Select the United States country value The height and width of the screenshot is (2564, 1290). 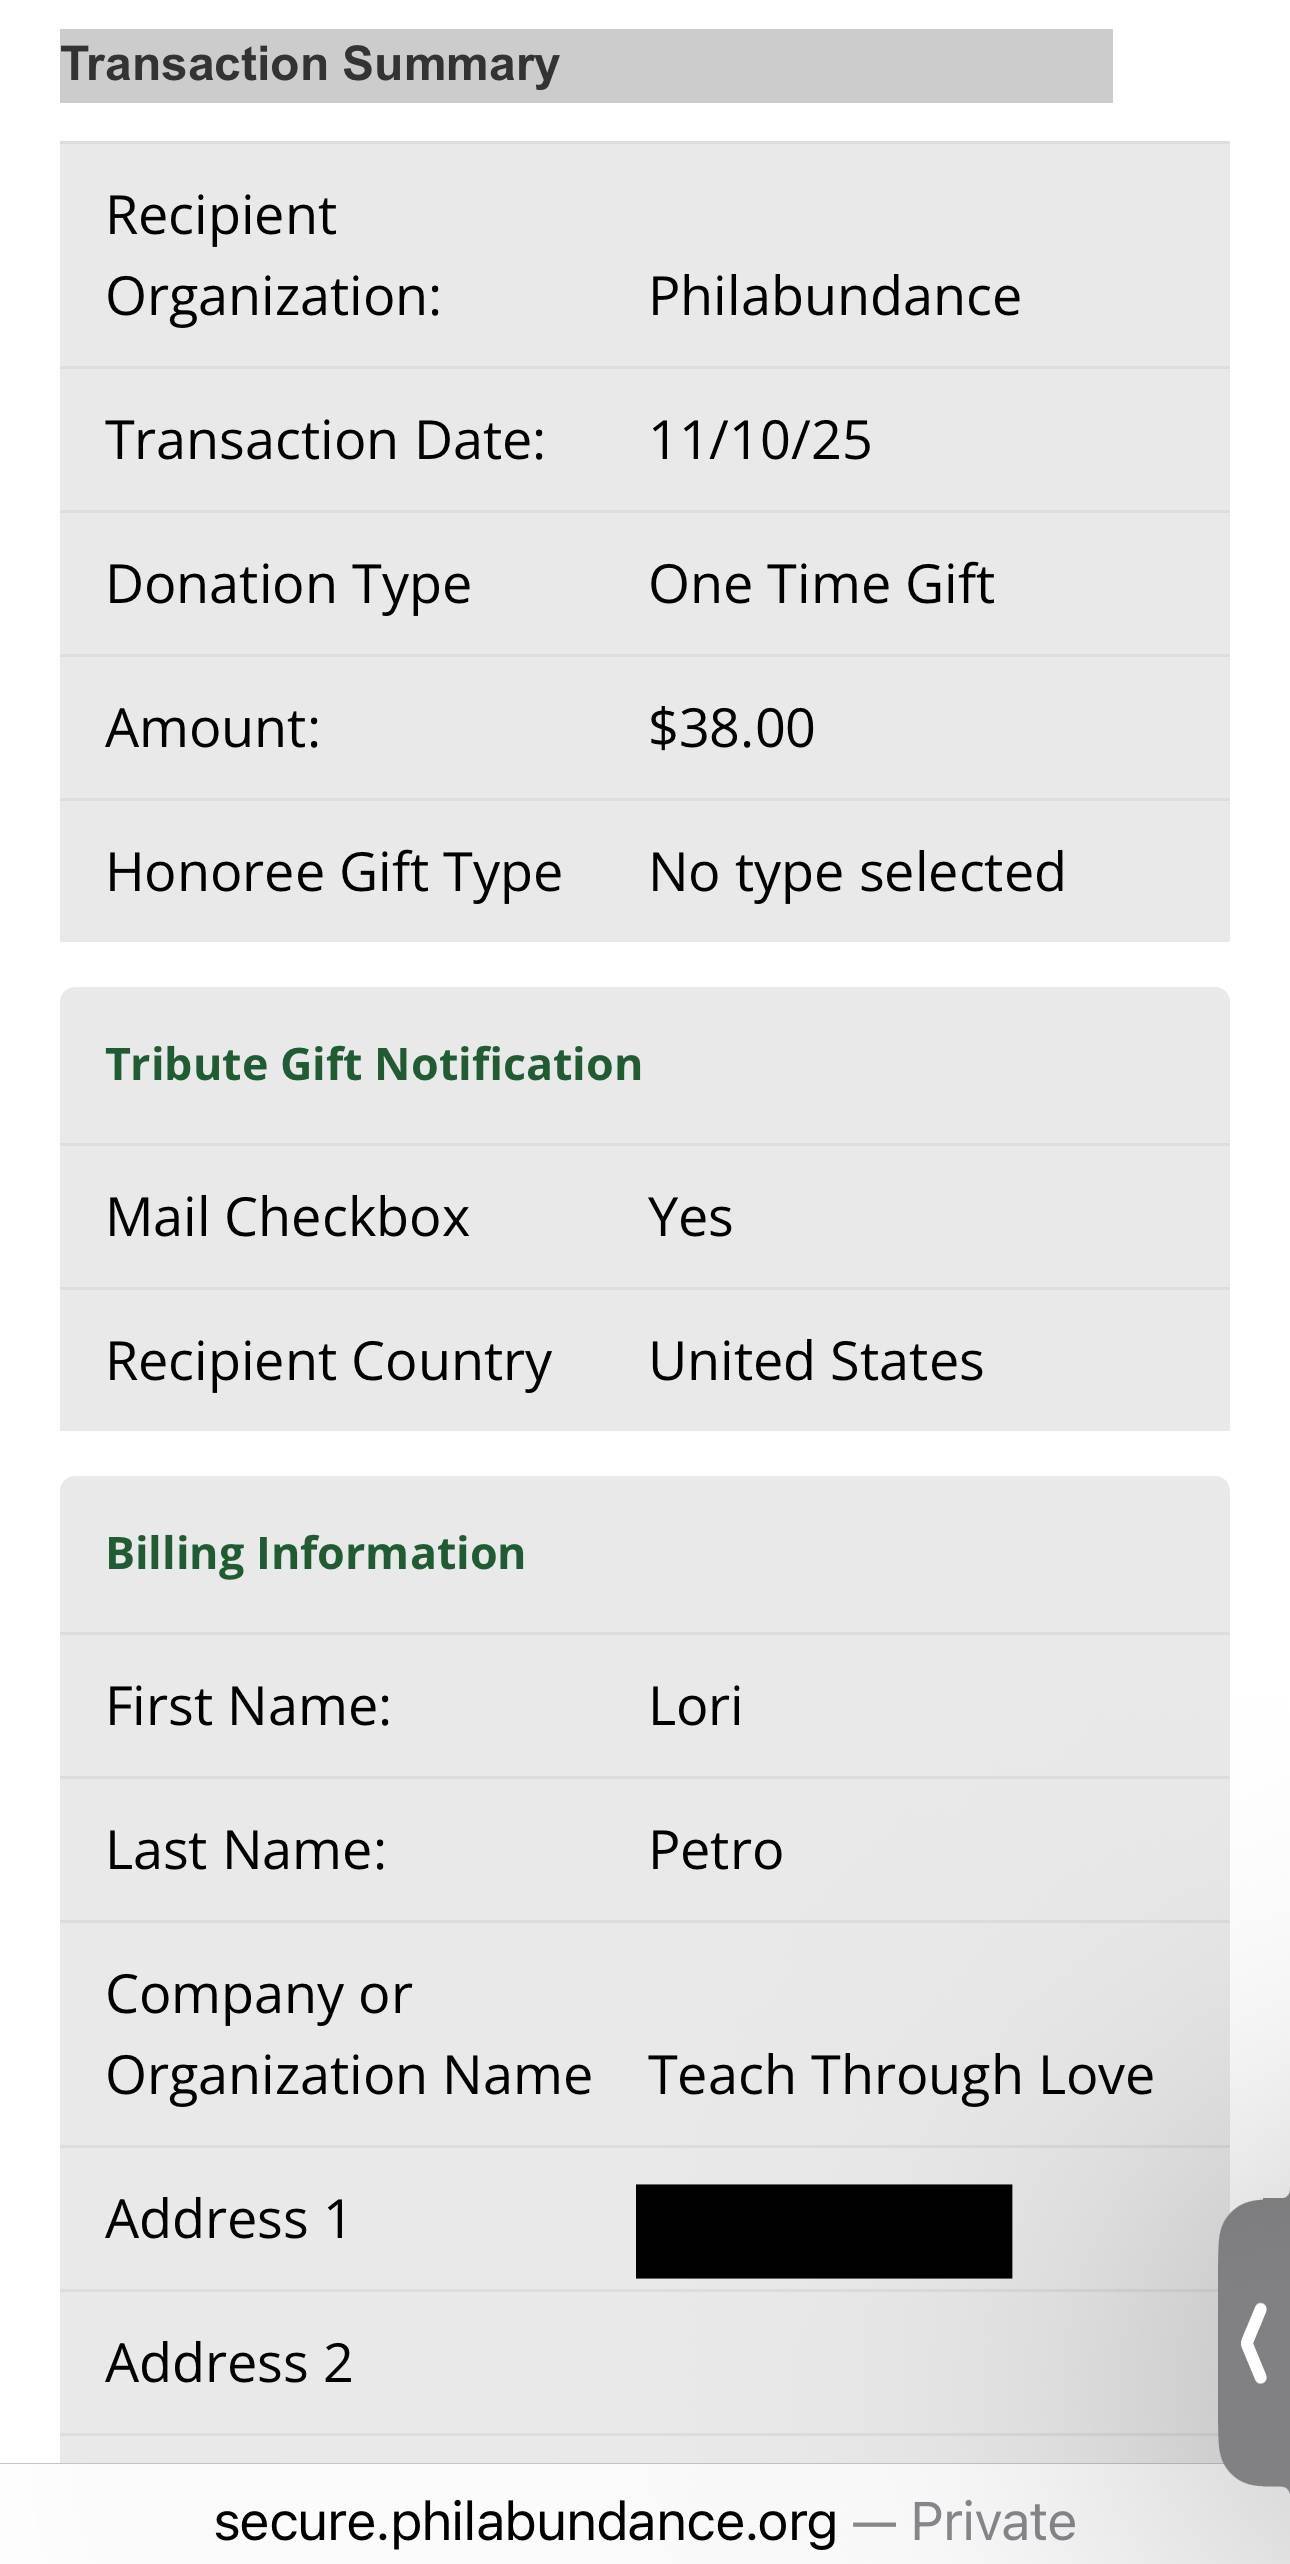pyautogui.click(x=816, y=1361)
